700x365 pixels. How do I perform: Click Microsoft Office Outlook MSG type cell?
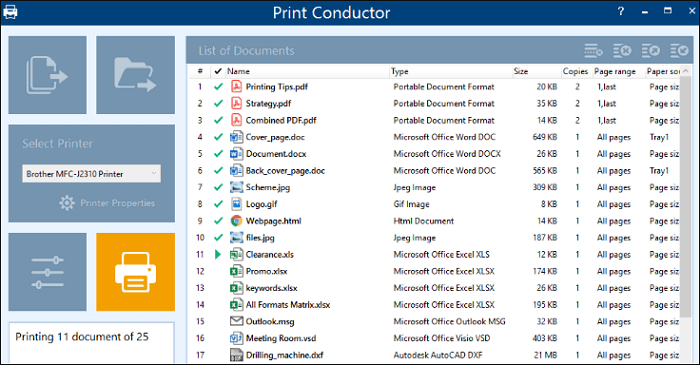[449, 321]
